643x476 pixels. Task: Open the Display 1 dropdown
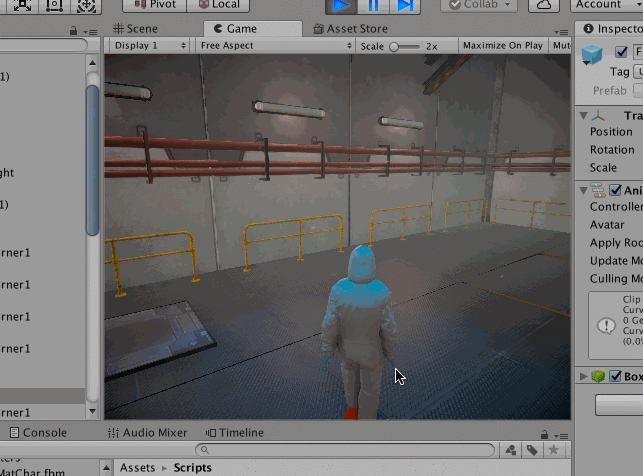pos(150,46)
